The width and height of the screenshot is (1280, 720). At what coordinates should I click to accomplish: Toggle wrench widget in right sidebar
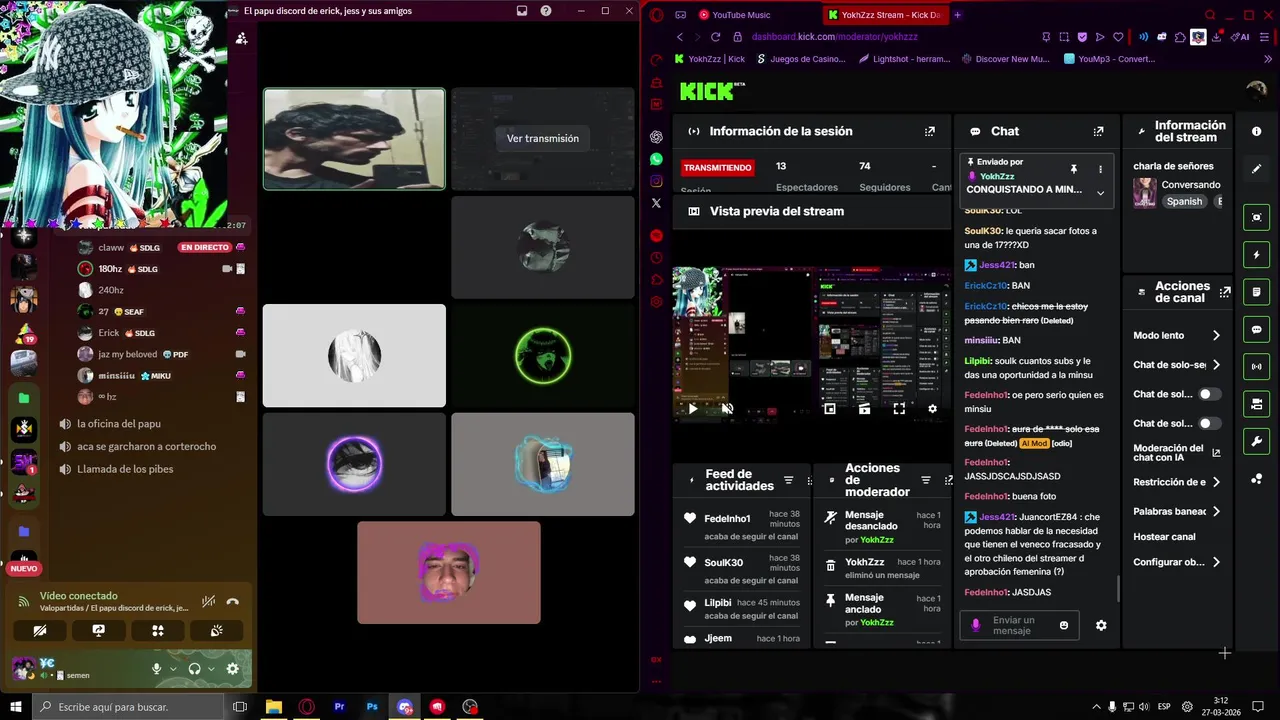tap(1256, 441)
